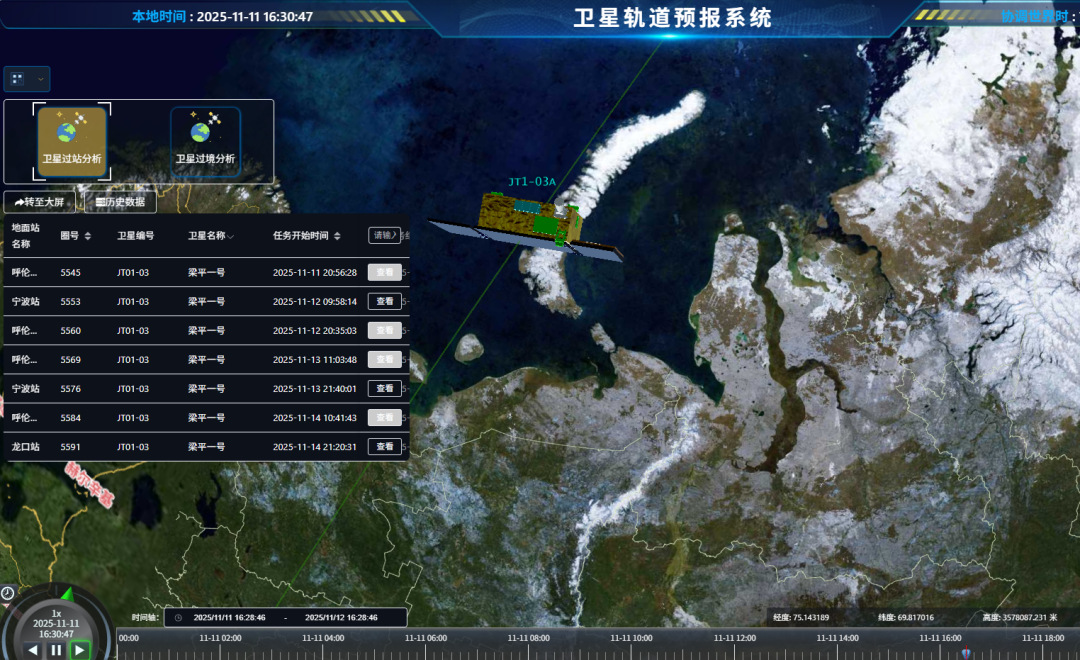Click the 转至大屏 button

39,202
